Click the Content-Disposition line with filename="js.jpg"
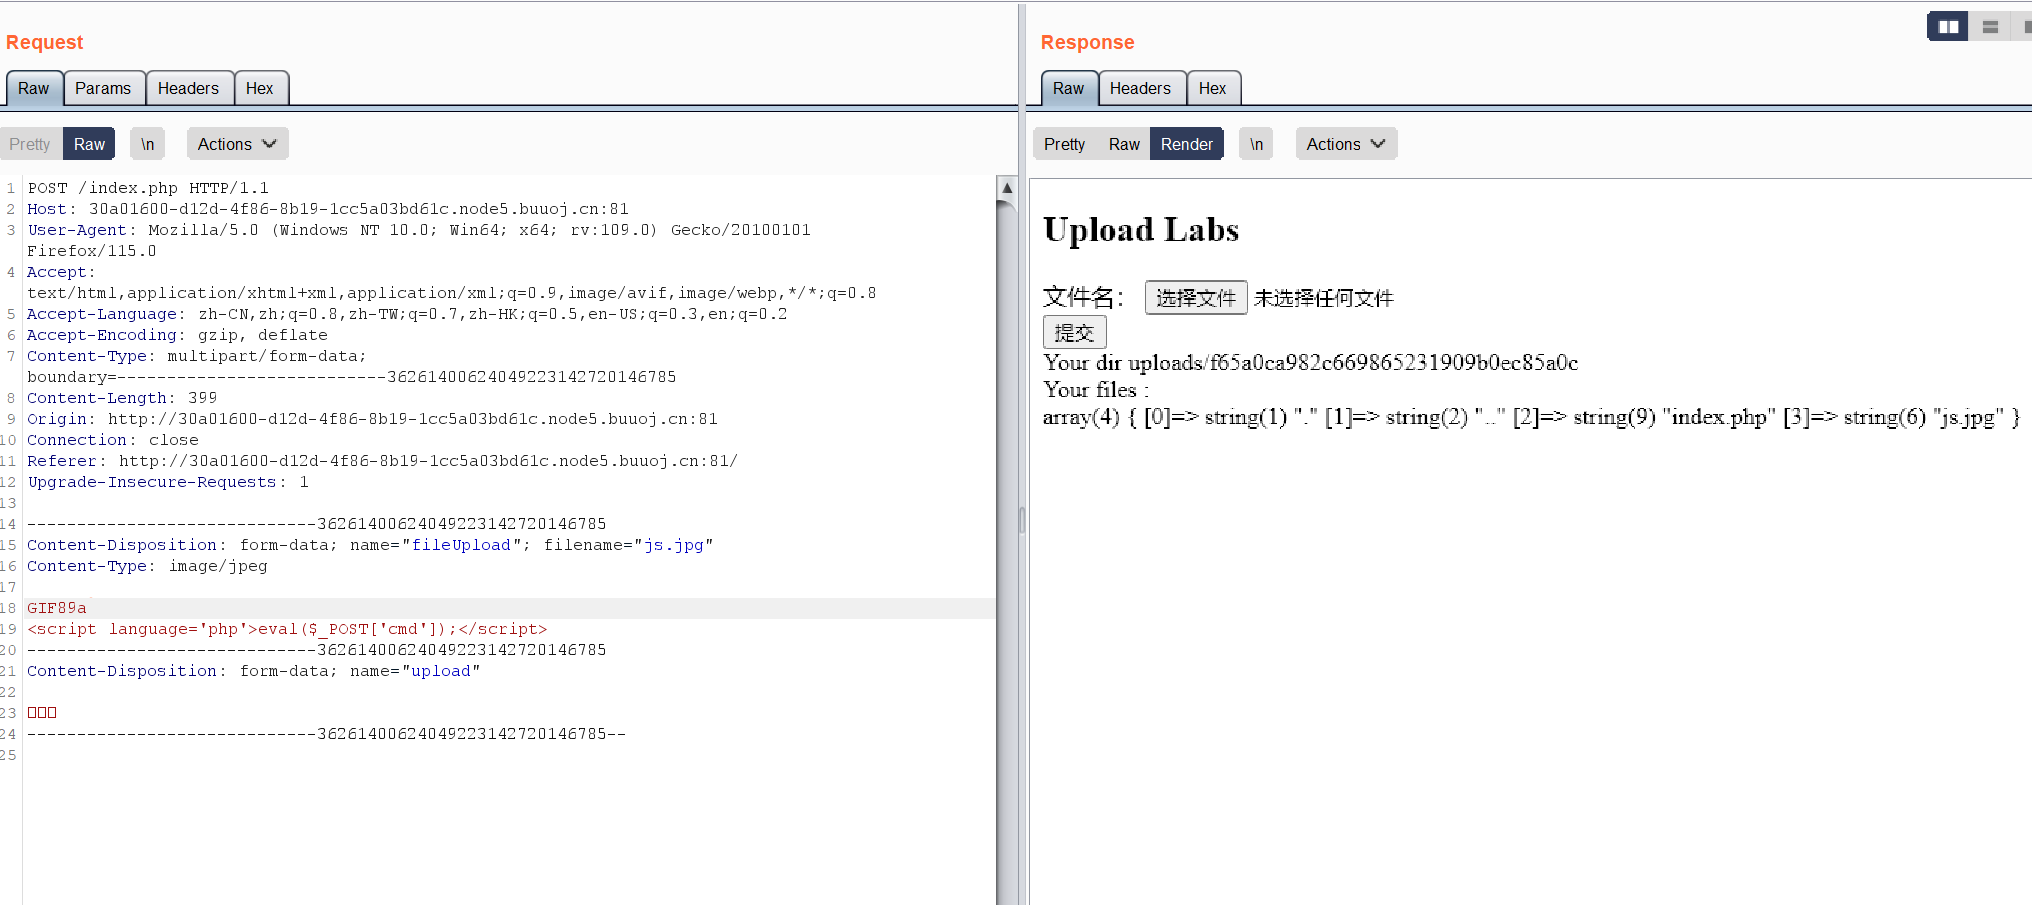Screen dimensions: 2032x905 point(370,545)
